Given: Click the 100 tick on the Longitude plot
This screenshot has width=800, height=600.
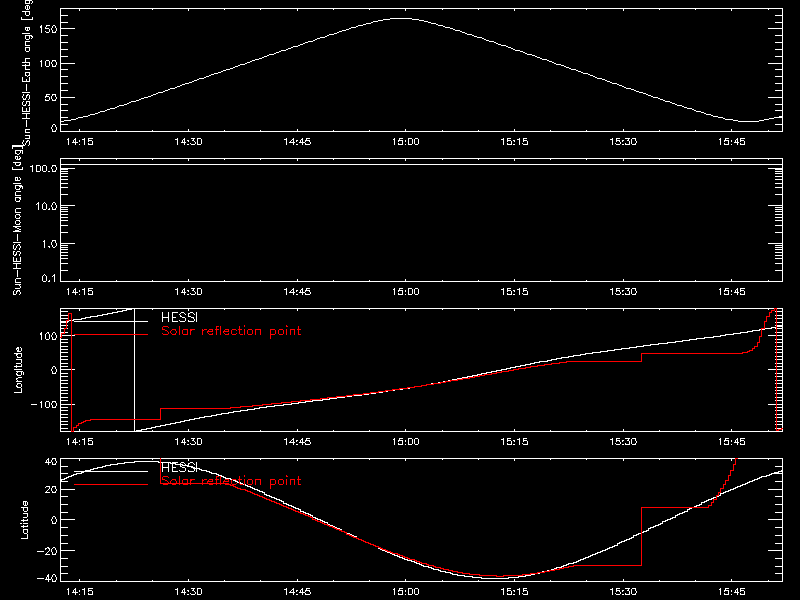Looking at the screenshot, I should 48,336.
